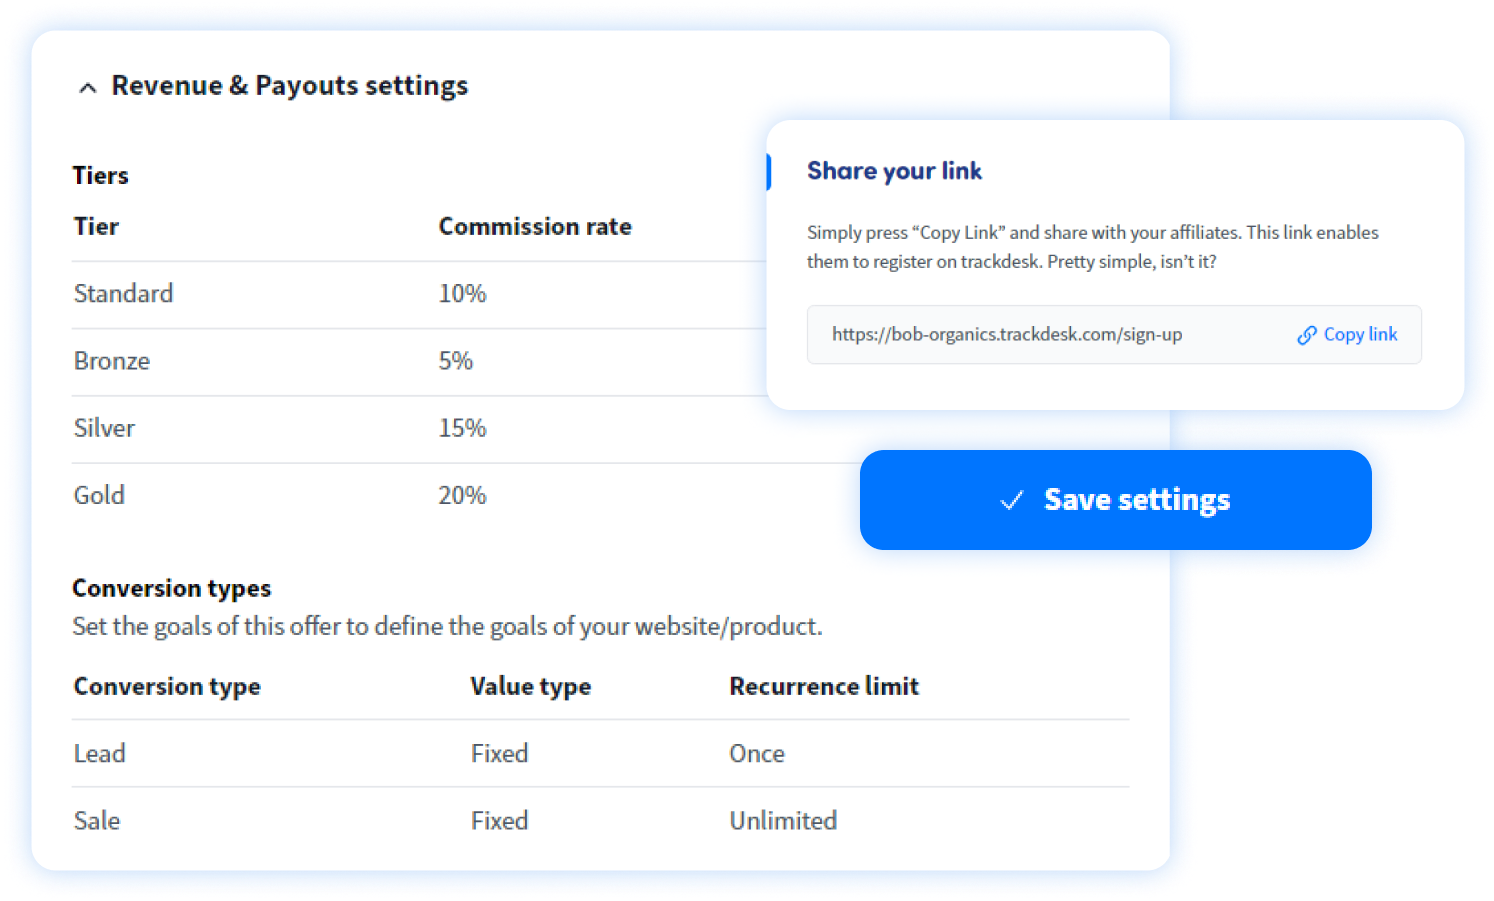Collapse the Revenue & Payouts settings chevron

(x=88, y=88)
